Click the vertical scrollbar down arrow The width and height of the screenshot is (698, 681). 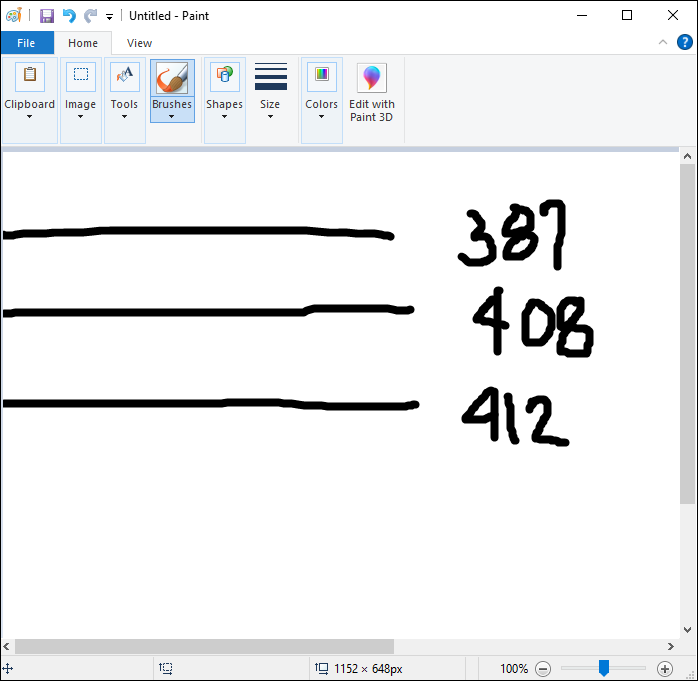point(687,630)
